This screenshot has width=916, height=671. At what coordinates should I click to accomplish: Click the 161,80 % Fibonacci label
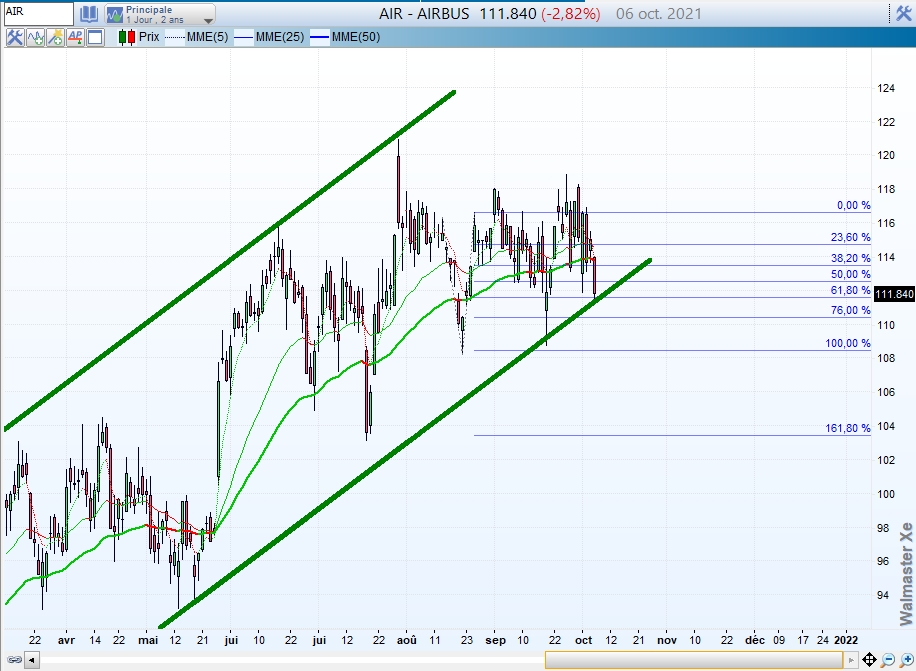(848, 429)
